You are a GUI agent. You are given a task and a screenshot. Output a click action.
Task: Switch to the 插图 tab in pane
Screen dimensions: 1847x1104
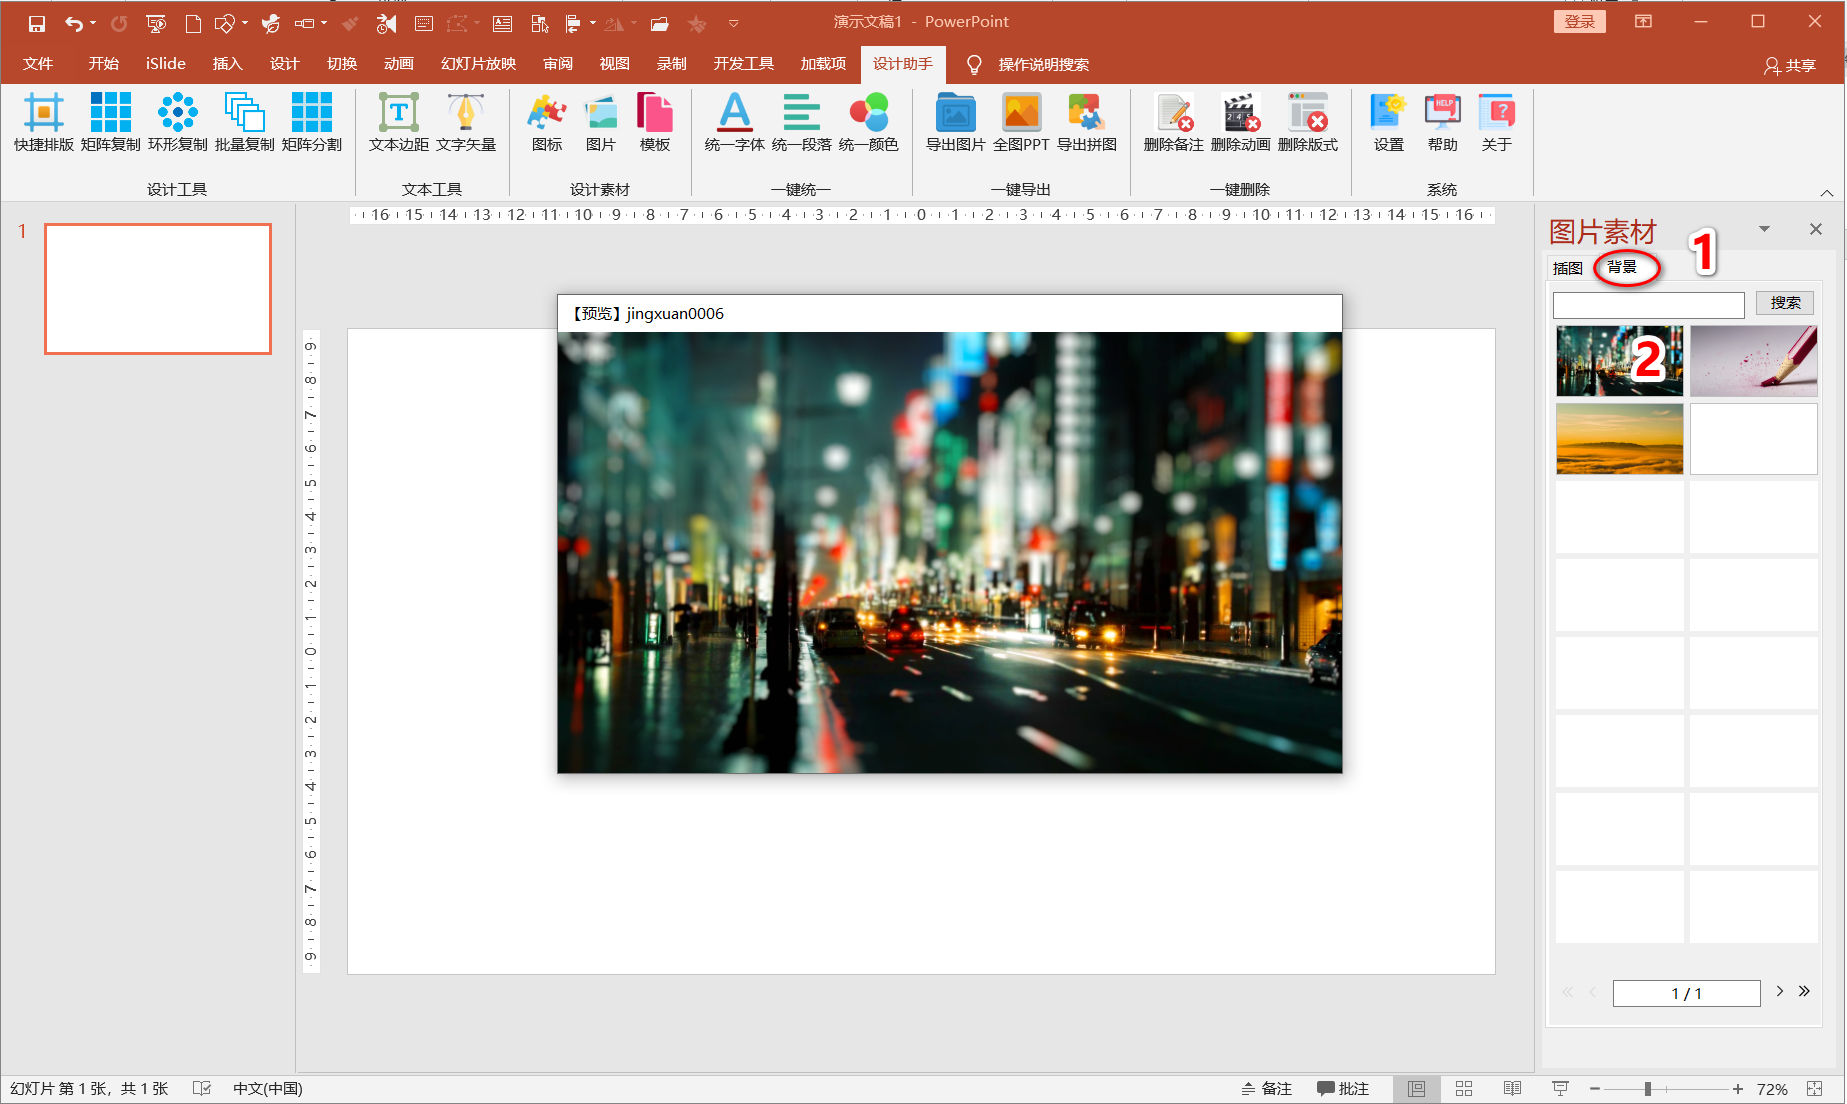coord(1567,268)
